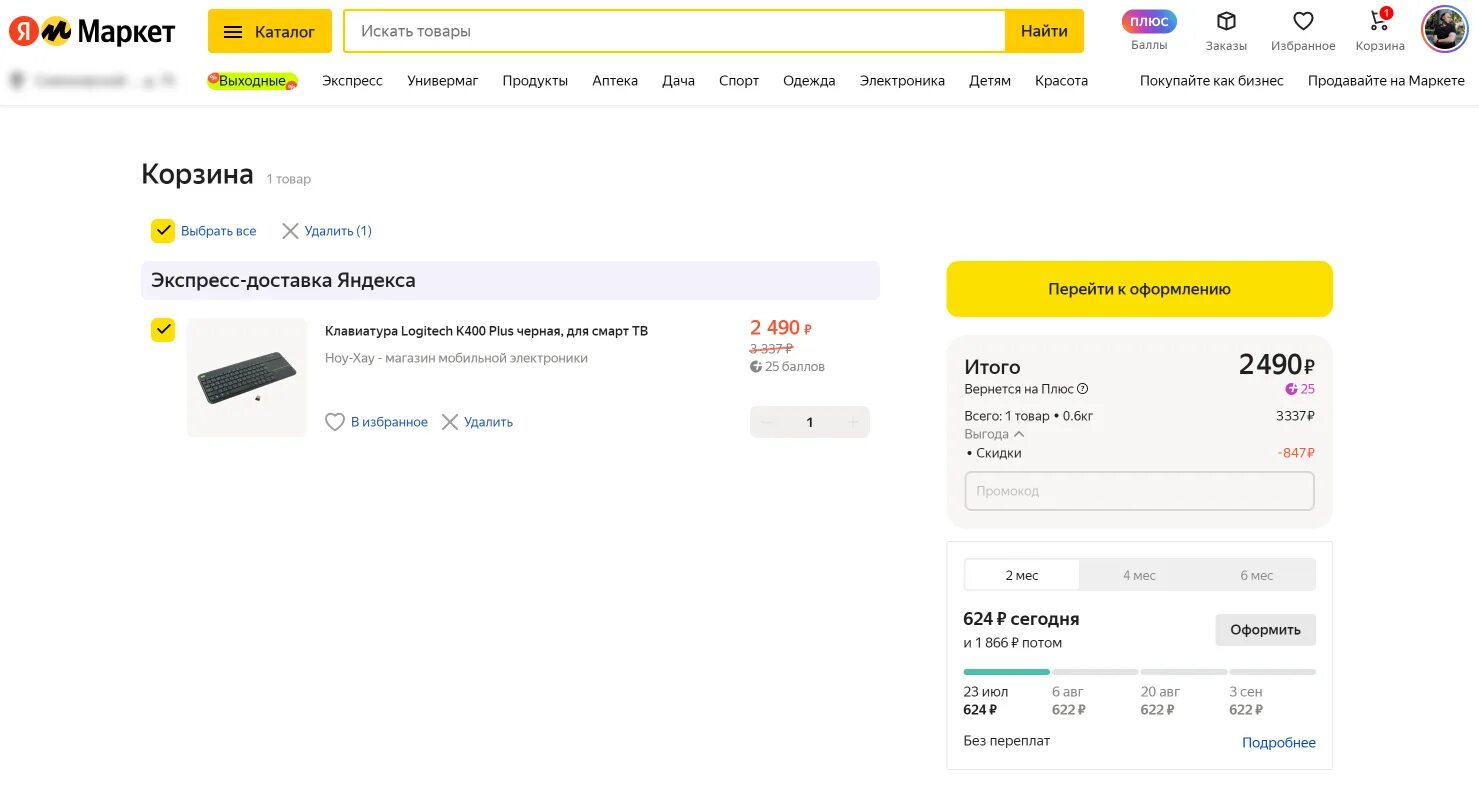This screenshot has height=803, width=1479.
Task: Click the blurred delivery address in header
Action: pos(92,81)
